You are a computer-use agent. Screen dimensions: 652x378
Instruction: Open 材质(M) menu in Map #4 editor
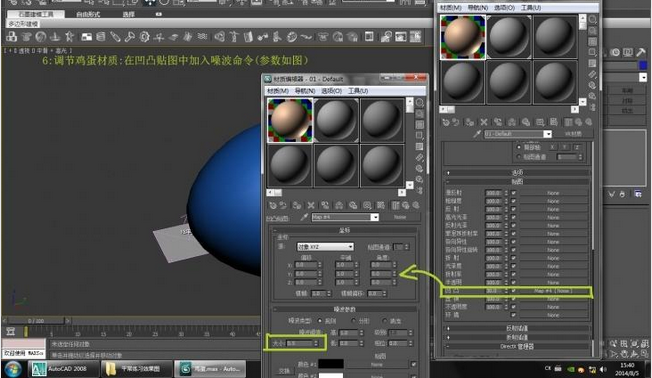coord(277,91)
